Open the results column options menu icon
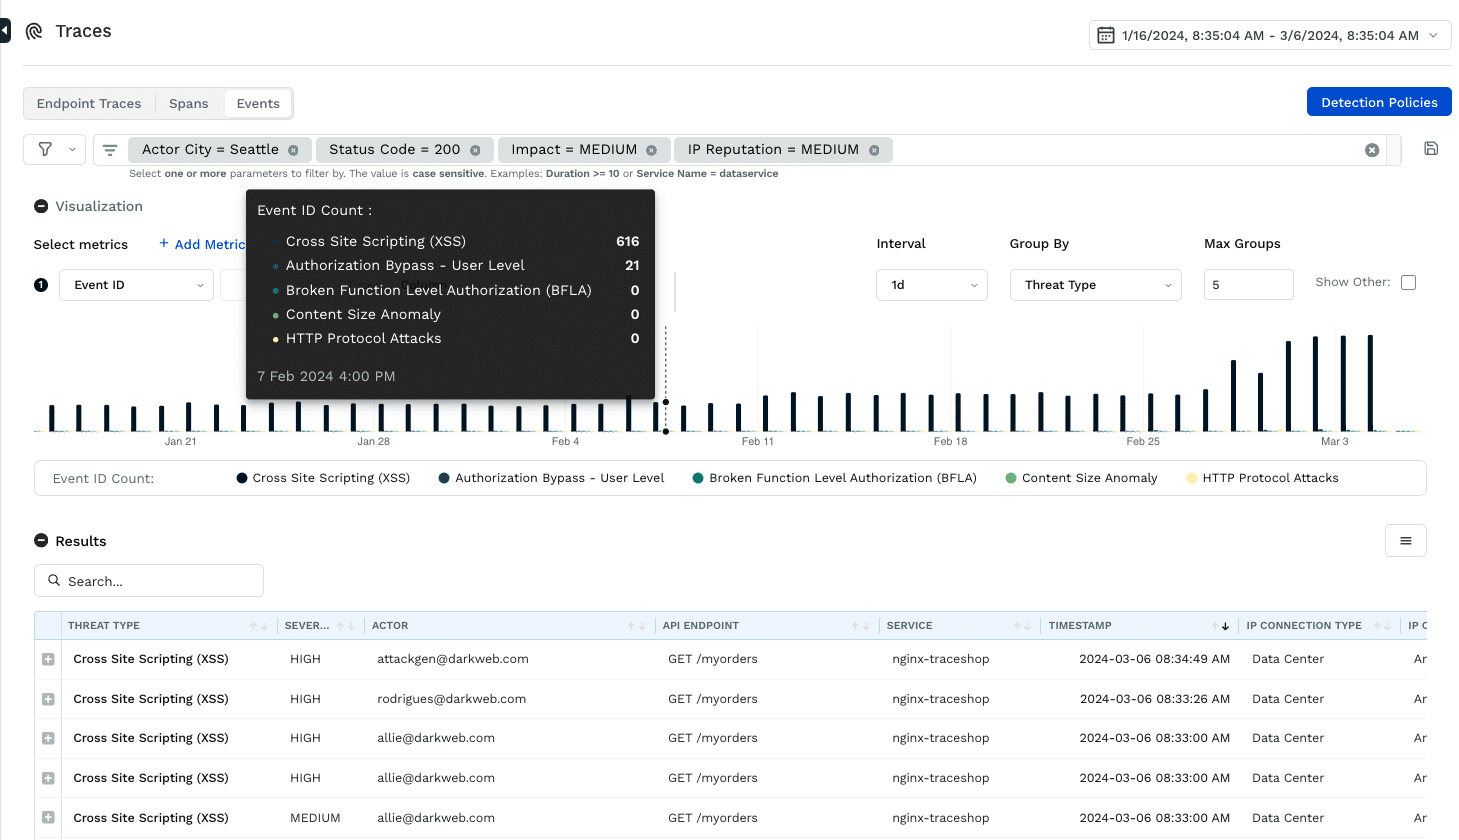The height and width of the screenshot is (840, 1459). tap(1405, 541)
